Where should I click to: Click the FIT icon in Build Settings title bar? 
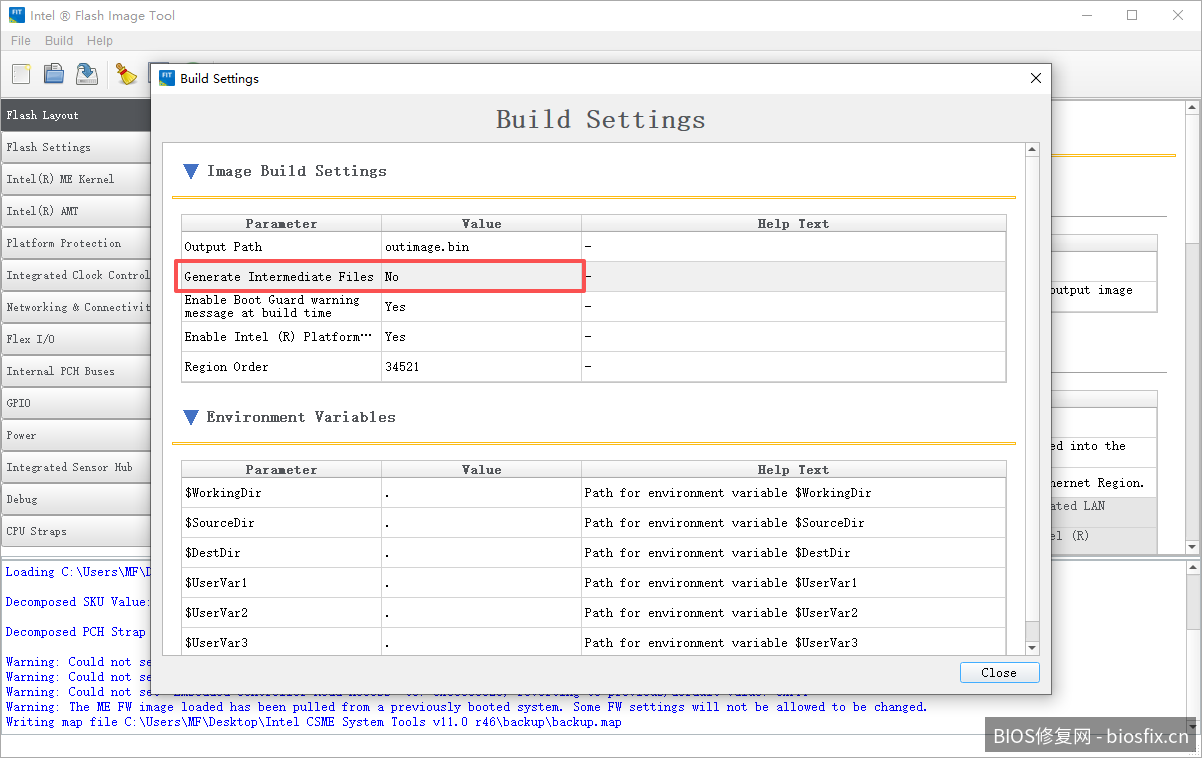tap(167, 78)
